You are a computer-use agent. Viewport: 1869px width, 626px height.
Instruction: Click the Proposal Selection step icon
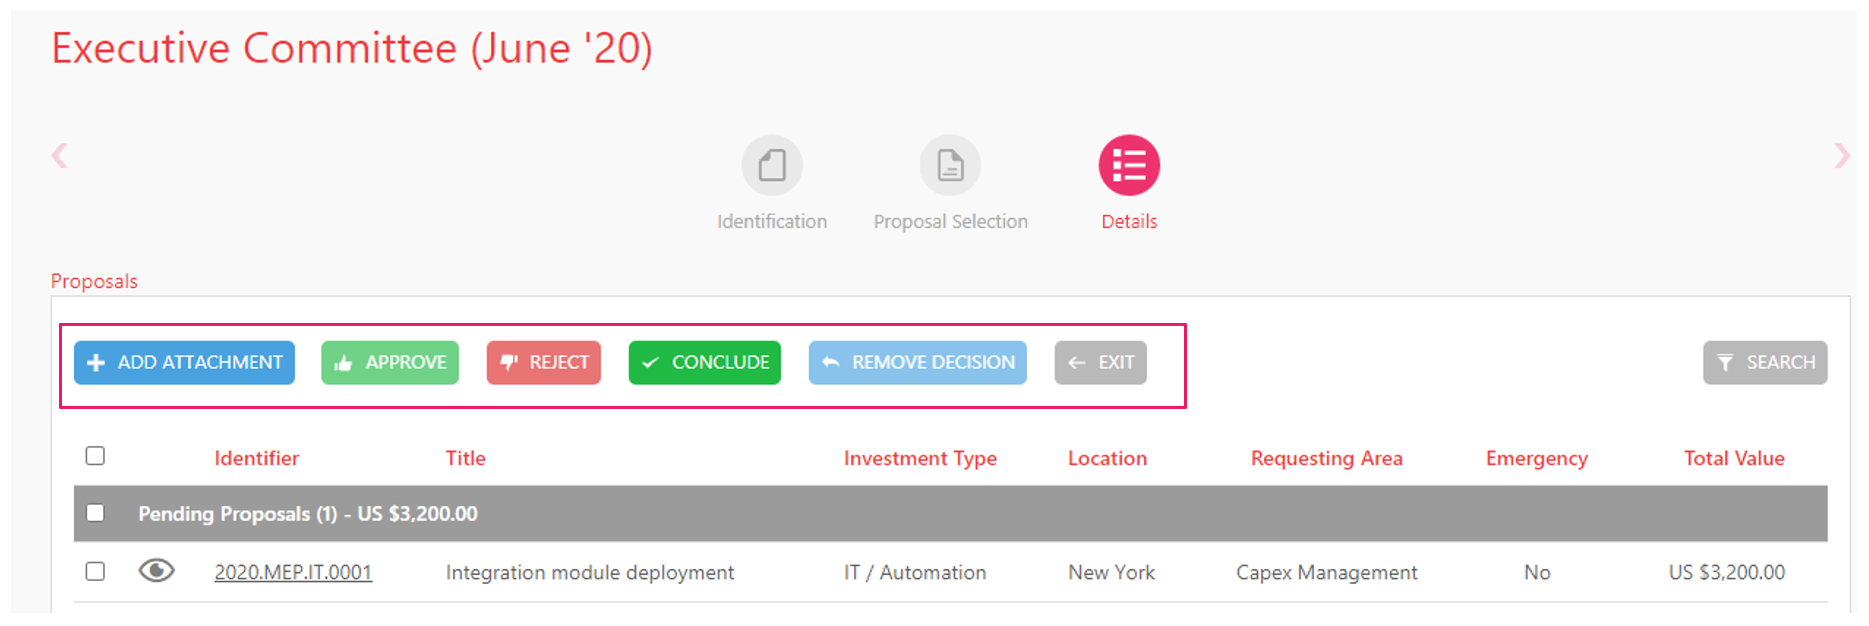[950, 165]
